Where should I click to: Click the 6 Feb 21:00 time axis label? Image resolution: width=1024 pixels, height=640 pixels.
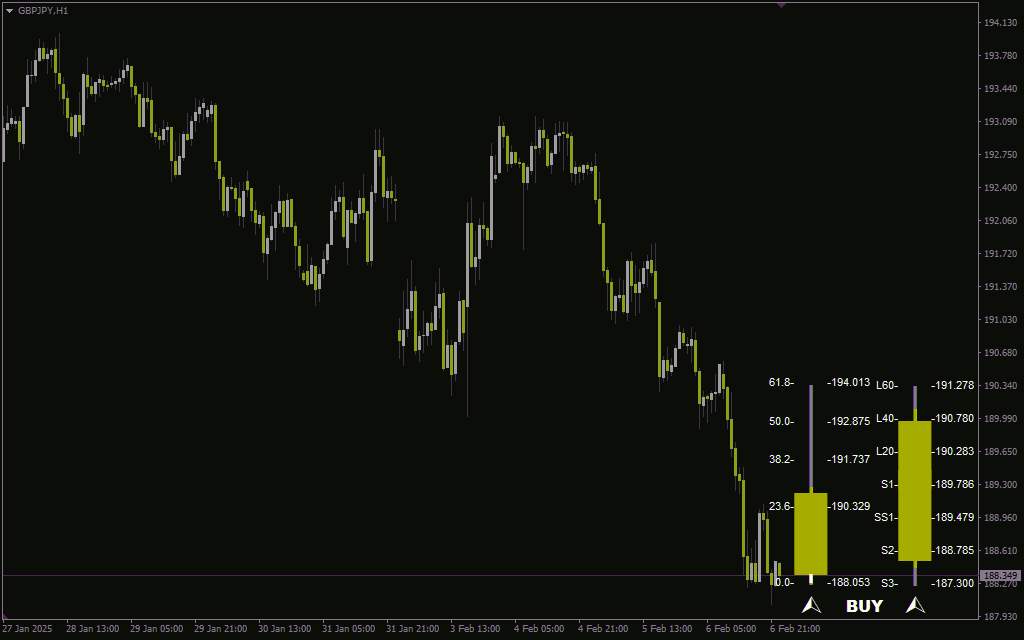pos(795,629)
